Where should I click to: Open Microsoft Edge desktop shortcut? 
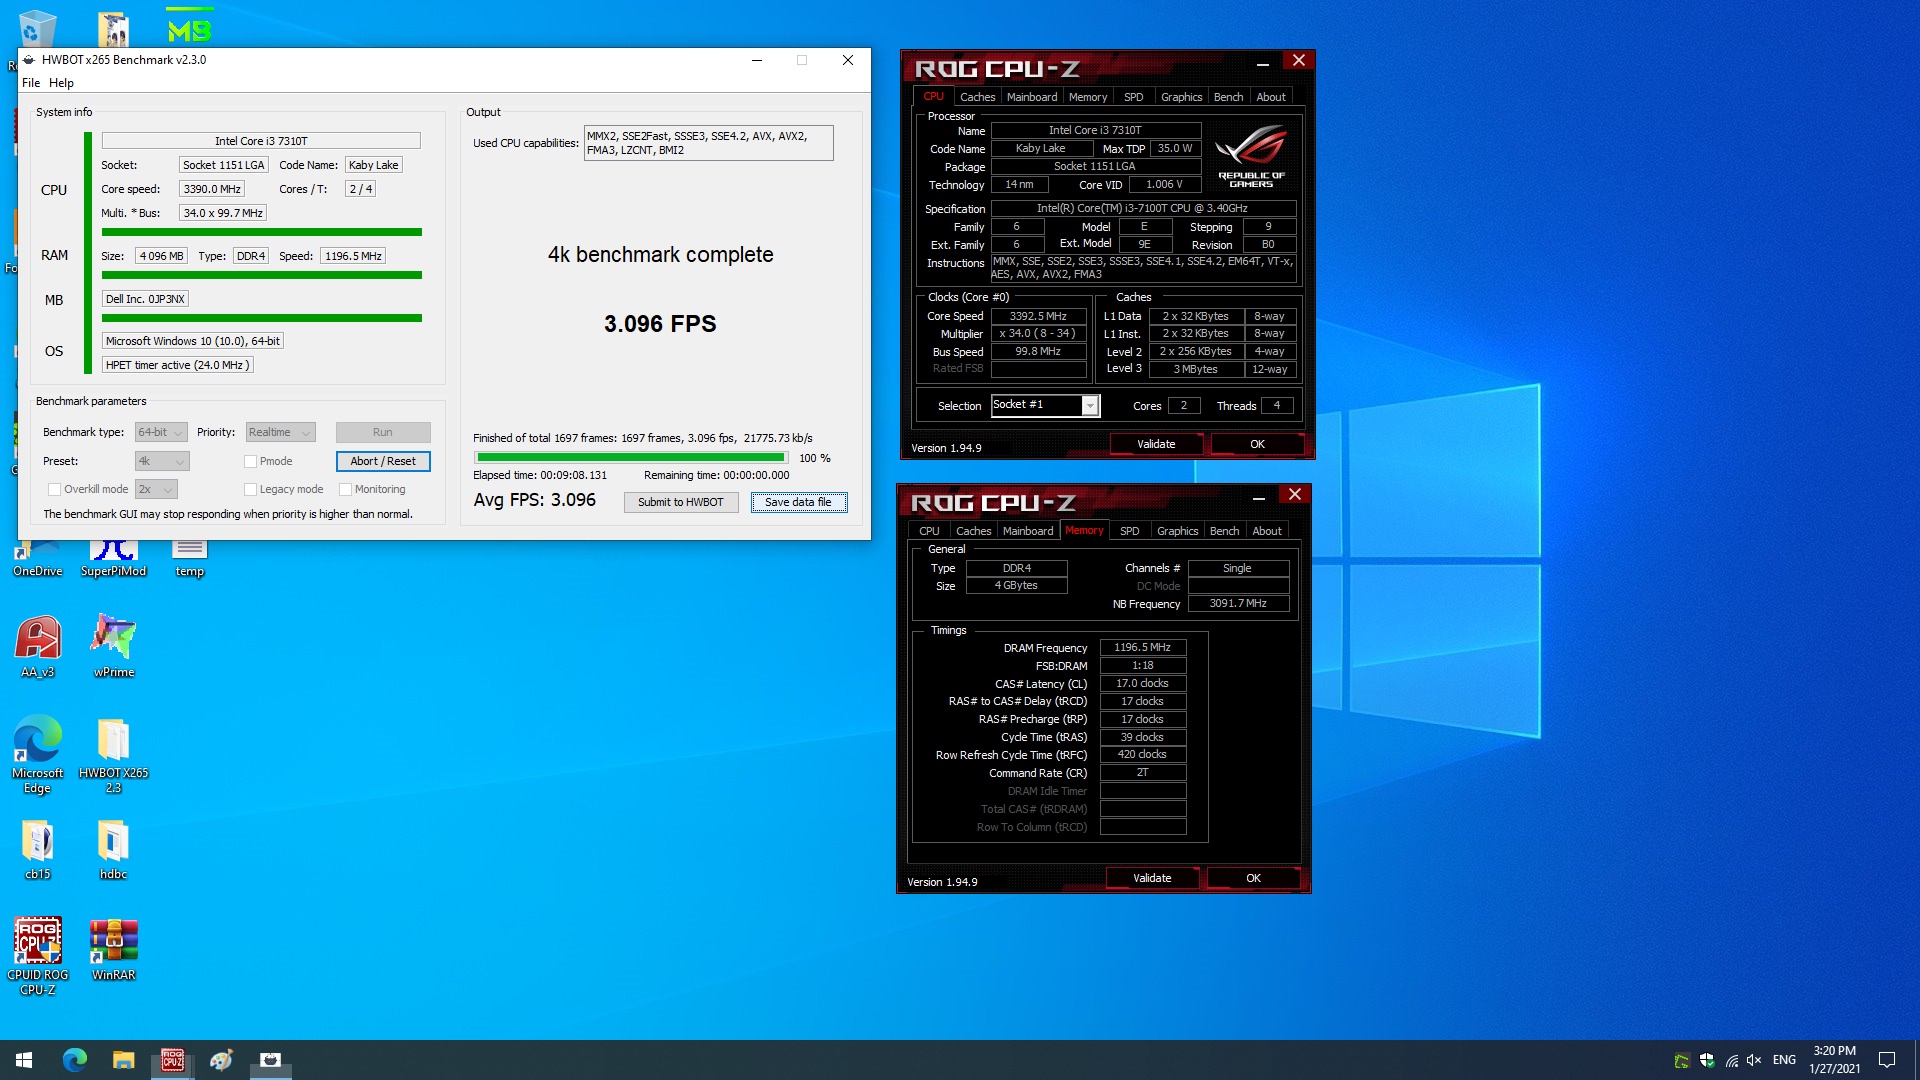coord(38,754)
